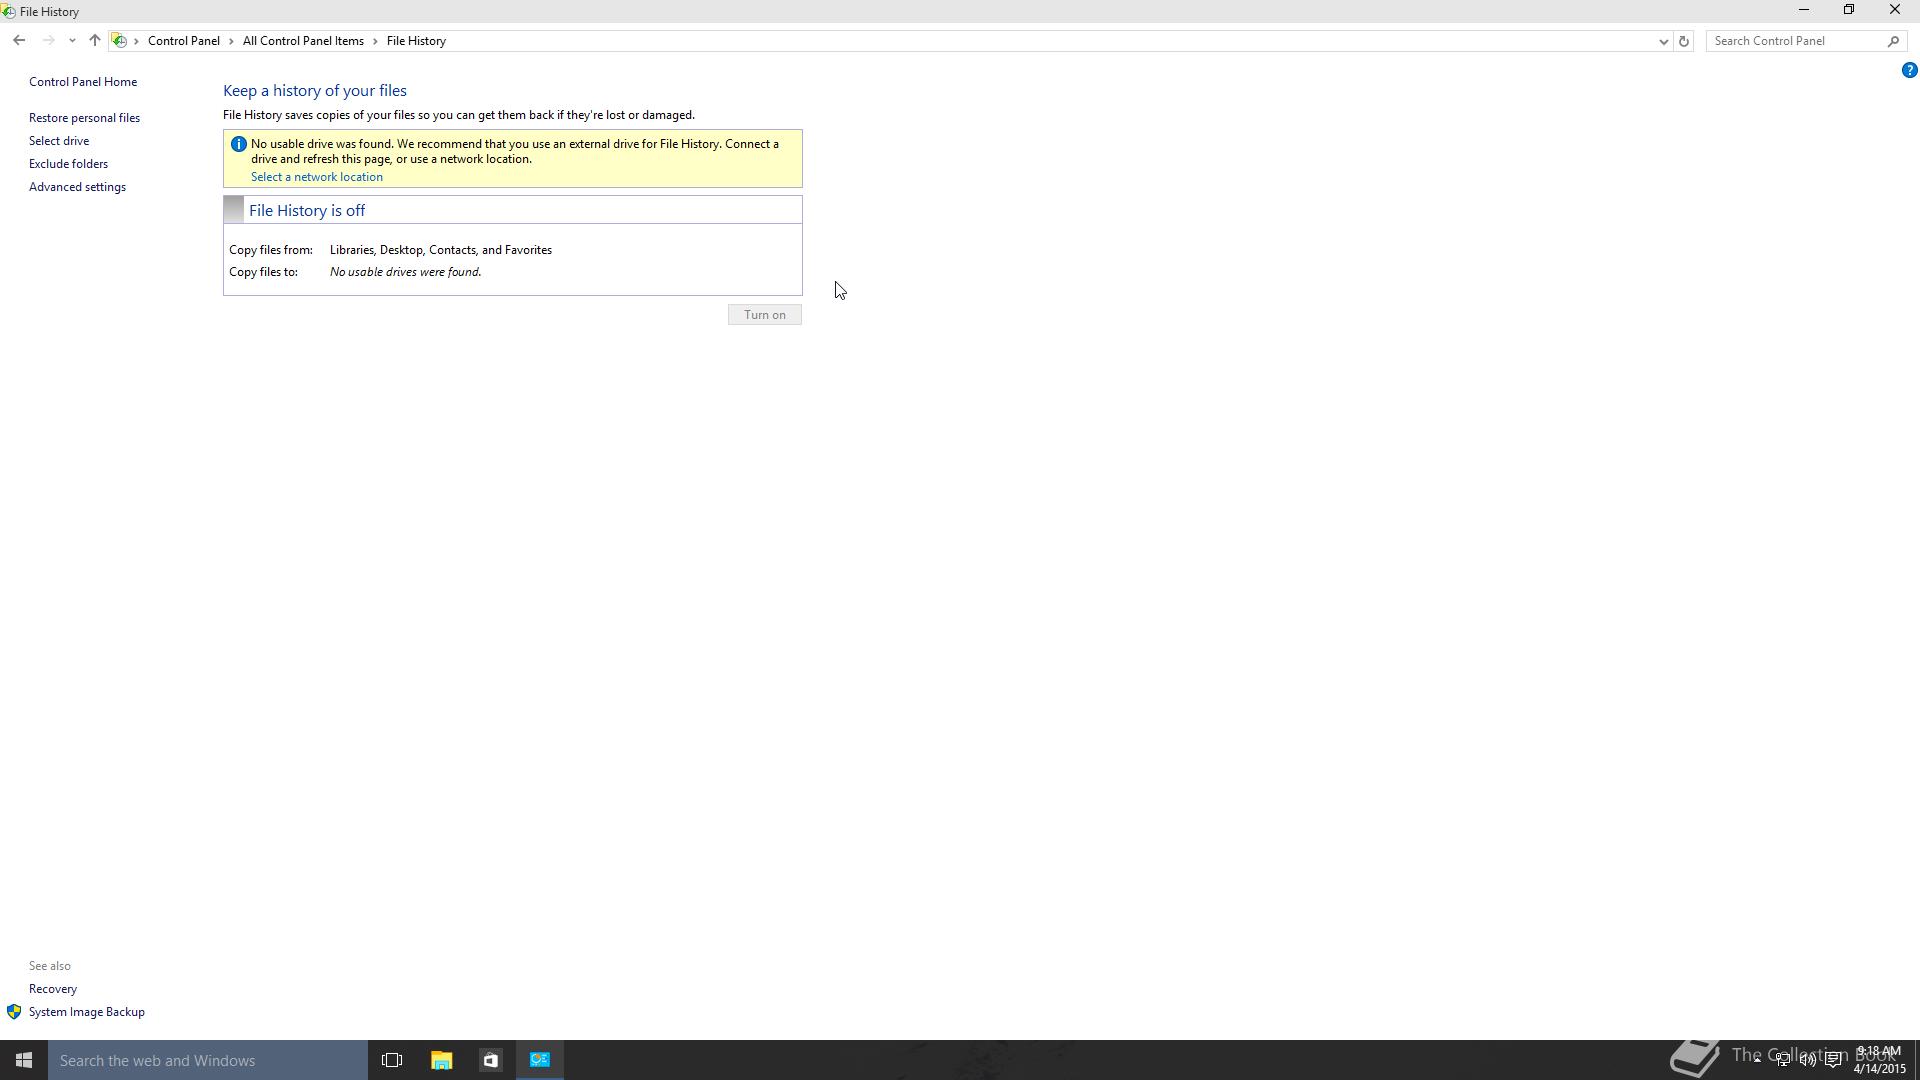1920x1080 pixels.
Task: Click the File History address bar icon
Action: click(119, 41)
